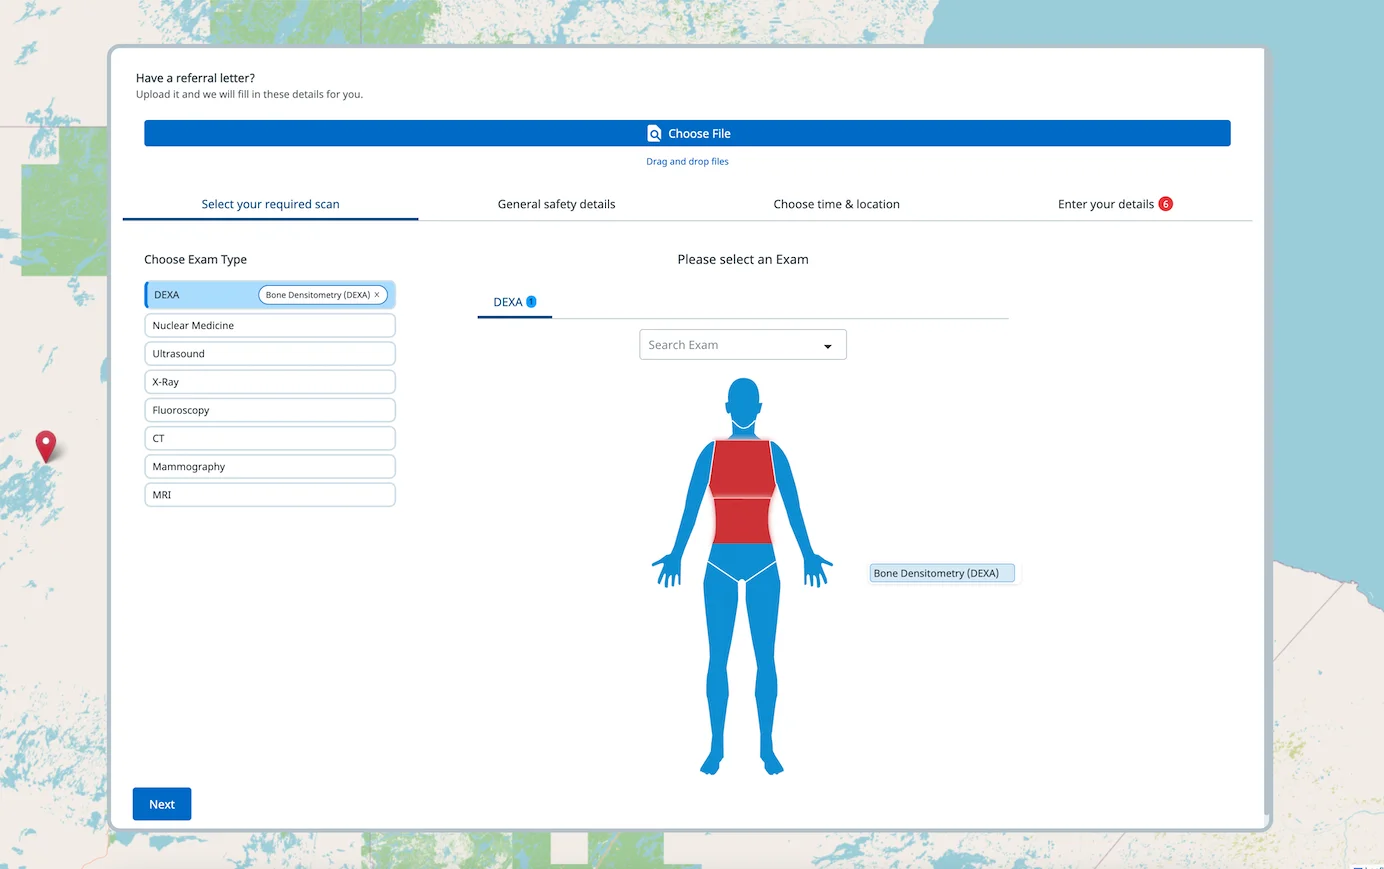Select the DEXA exam type
This screenshot has height=869, width=1384.
click(270, 295)
